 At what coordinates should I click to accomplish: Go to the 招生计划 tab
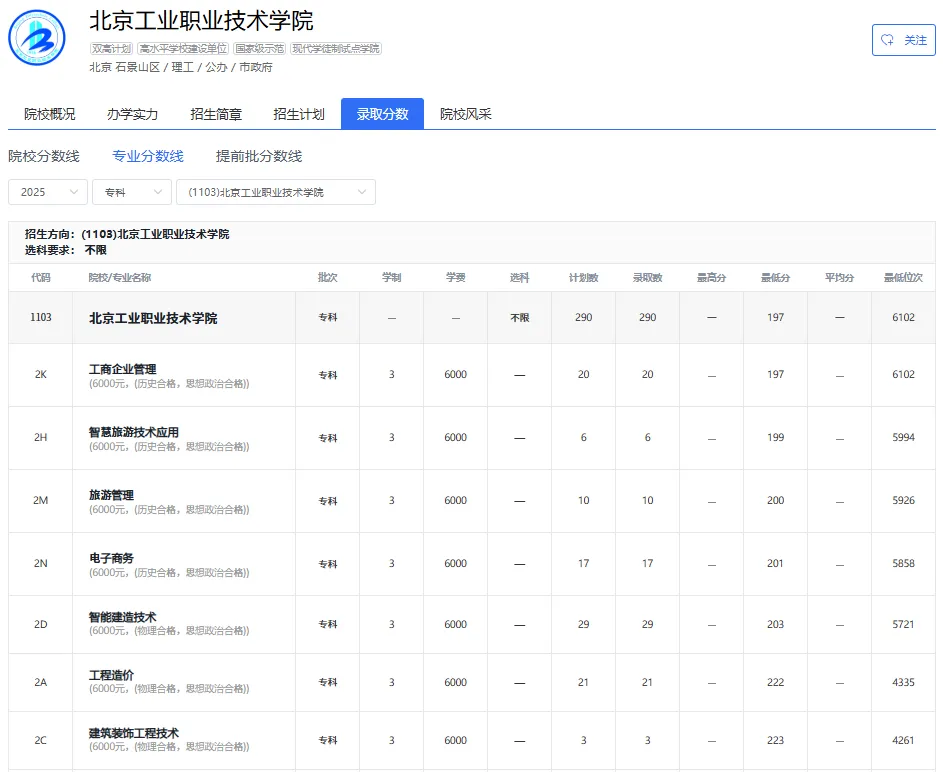pos(299,114)
